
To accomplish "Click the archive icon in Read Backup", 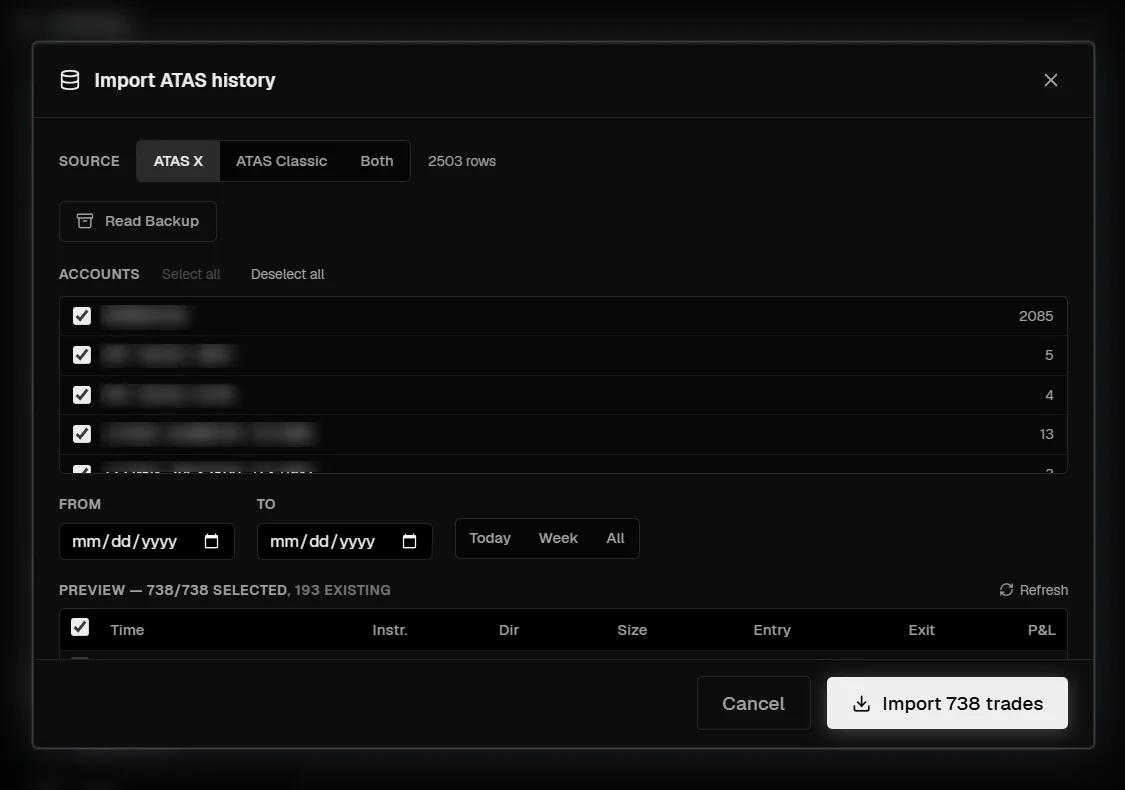I will coord(85,221).
